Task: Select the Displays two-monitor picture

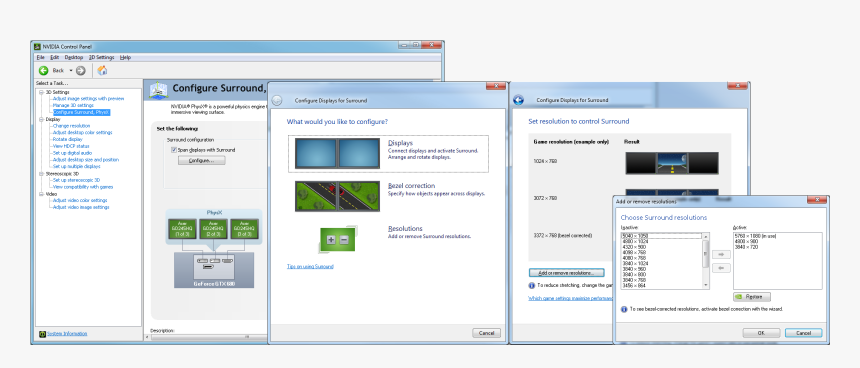Action: pos(337,153)
